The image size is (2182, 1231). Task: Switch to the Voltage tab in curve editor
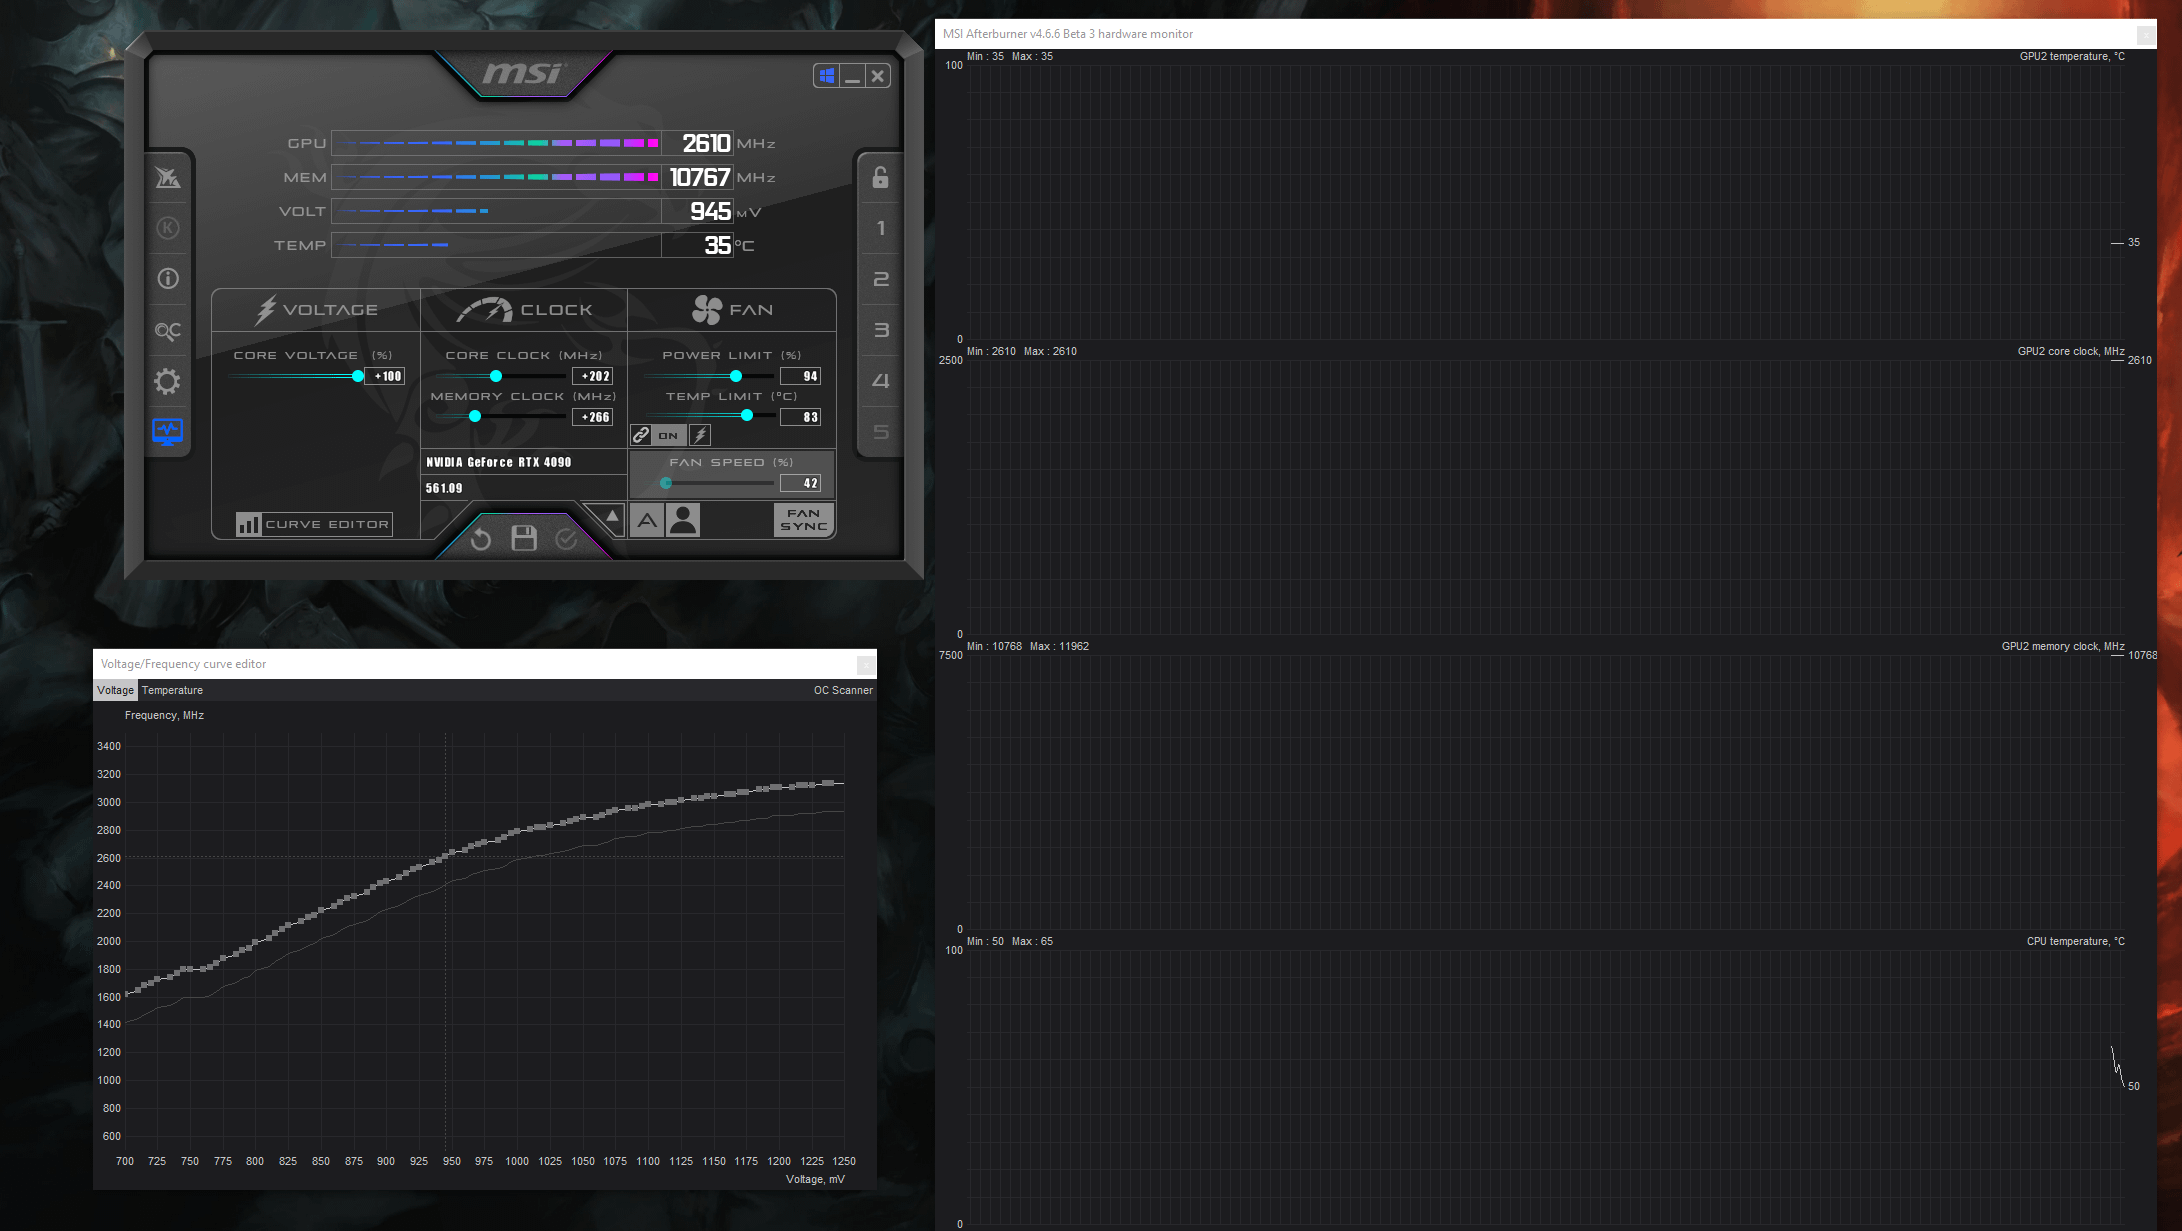point(115,690)
